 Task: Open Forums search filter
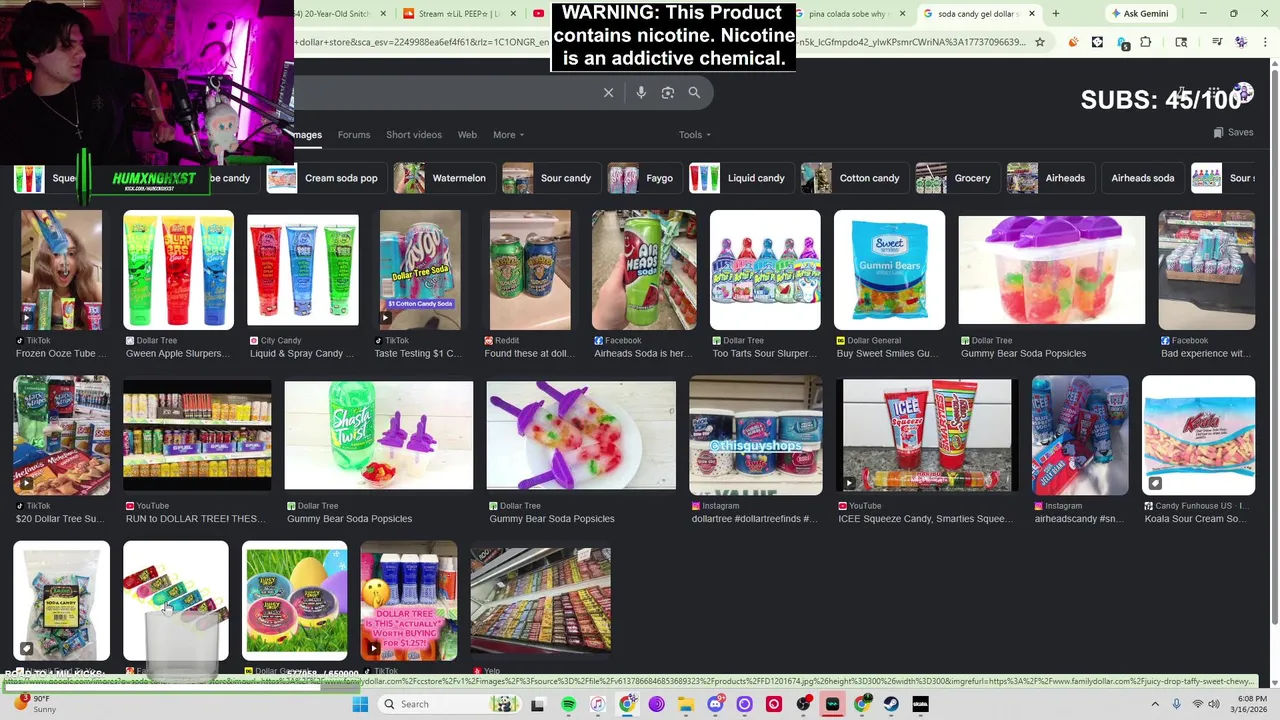tap(354, 135)
